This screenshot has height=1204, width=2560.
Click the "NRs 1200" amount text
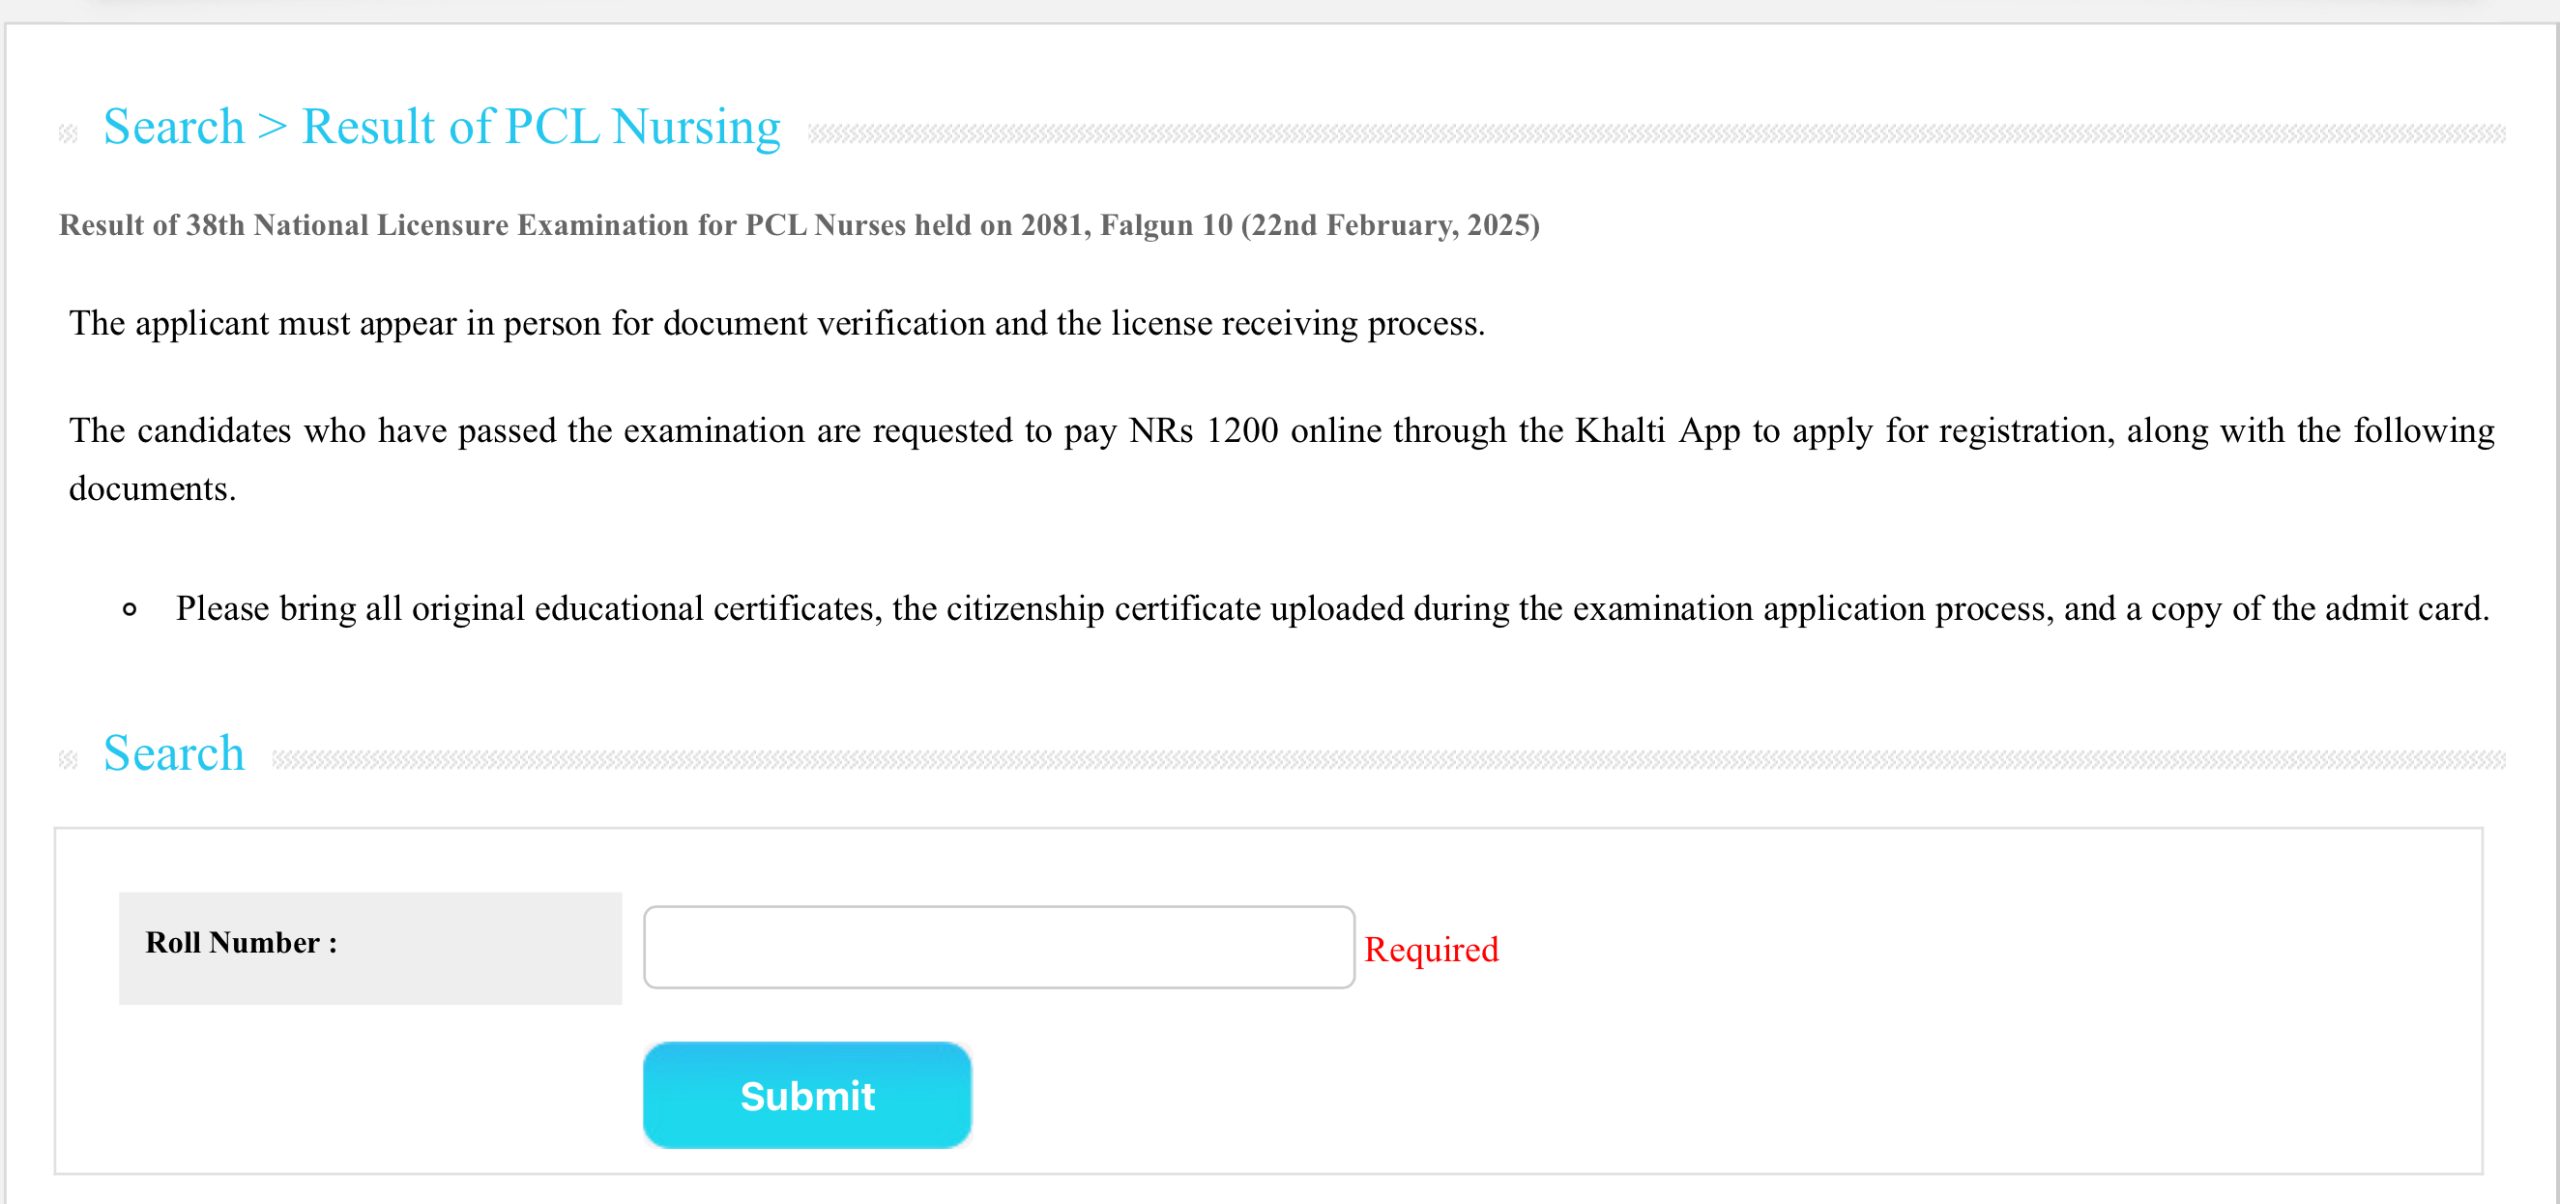point(1203,430)
